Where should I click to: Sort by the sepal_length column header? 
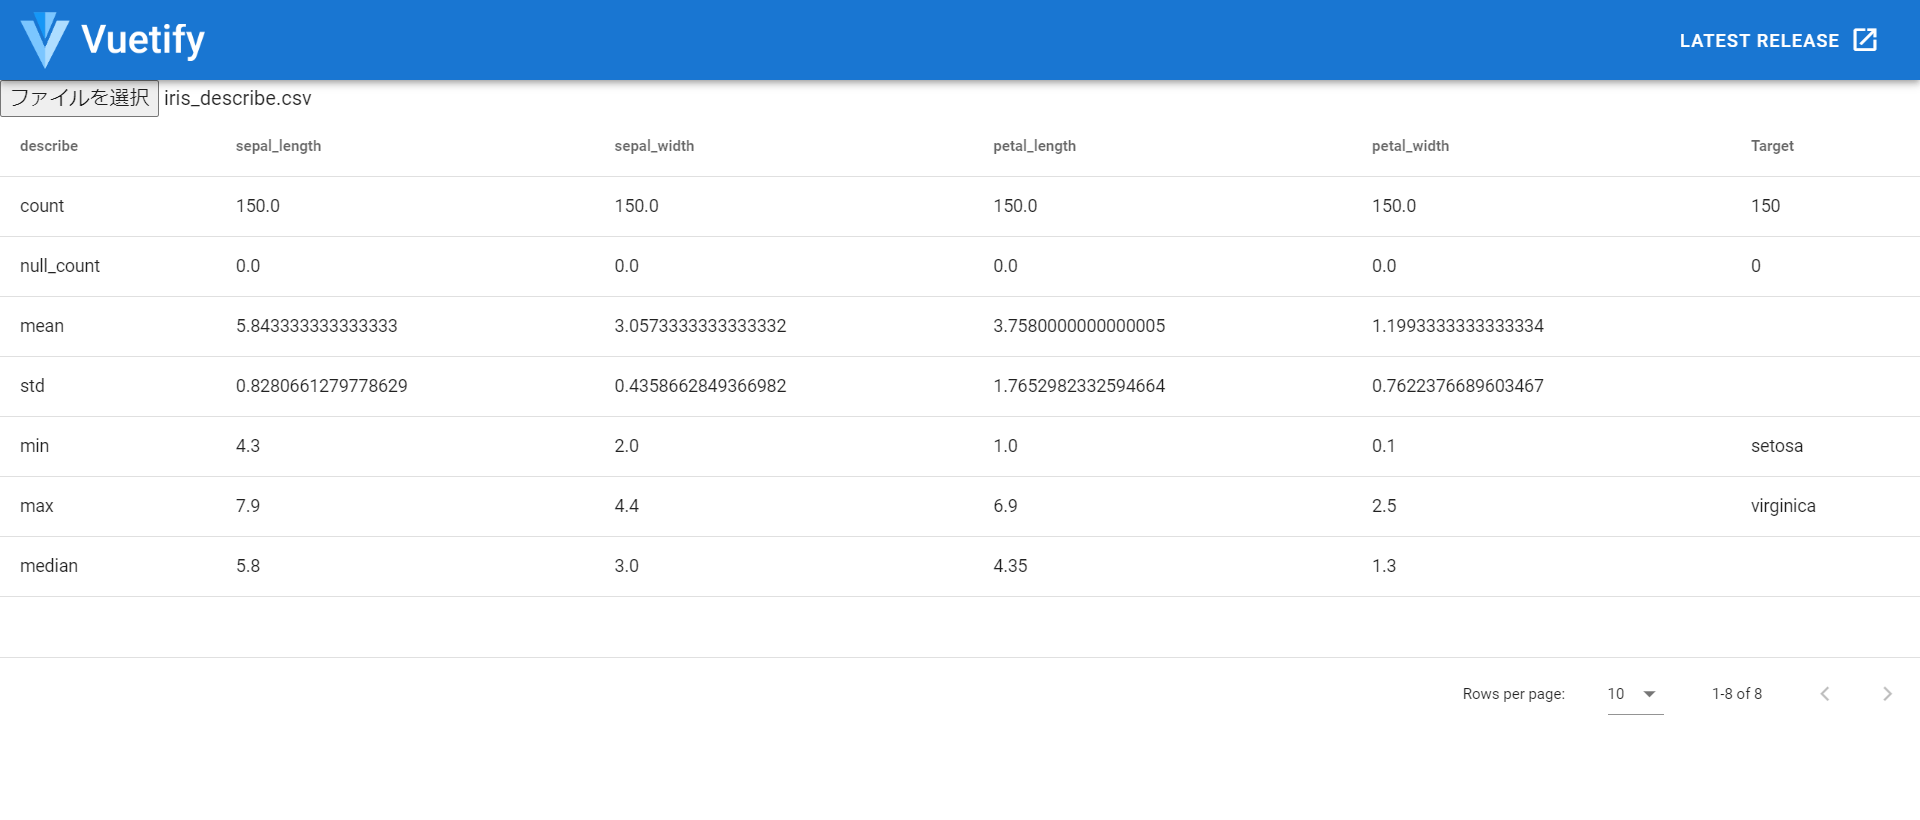[278, 146]
